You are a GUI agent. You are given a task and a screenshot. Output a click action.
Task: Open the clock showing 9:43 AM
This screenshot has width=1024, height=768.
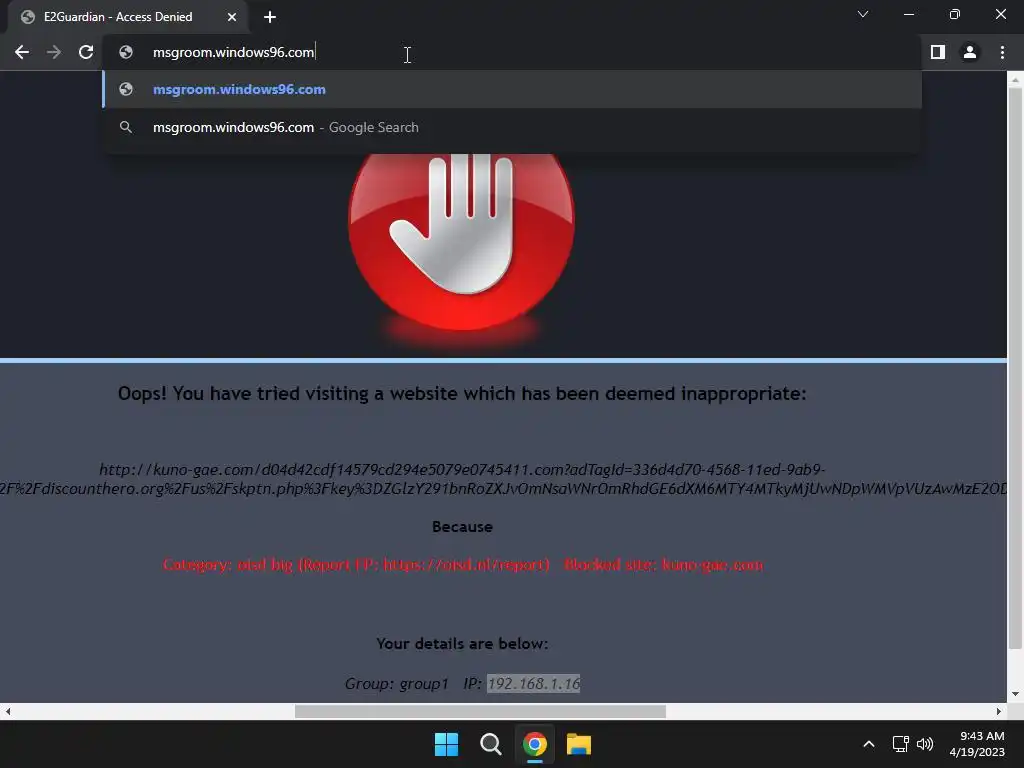tap(977, 744)
